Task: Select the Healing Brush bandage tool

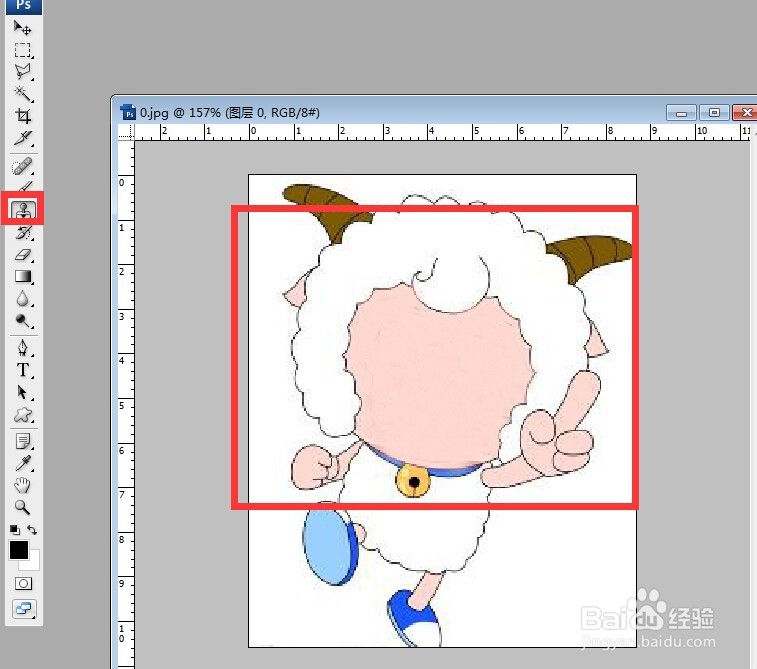Action: point(22,166)
